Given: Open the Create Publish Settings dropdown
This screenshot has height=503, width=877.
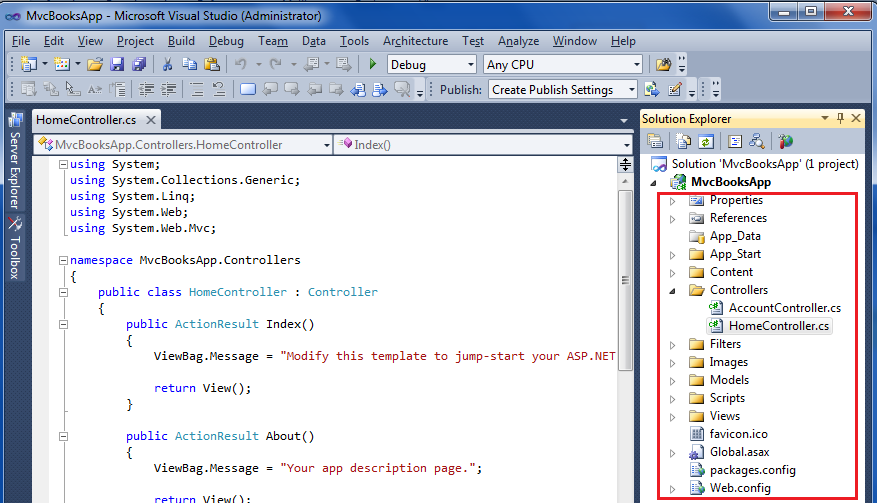Looking at the screenshot, I should 631,90.
